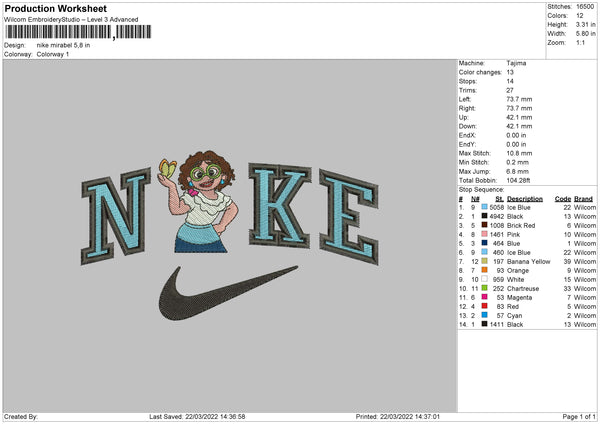
Task: Click the Trims value 27
Action: (510, 90)
